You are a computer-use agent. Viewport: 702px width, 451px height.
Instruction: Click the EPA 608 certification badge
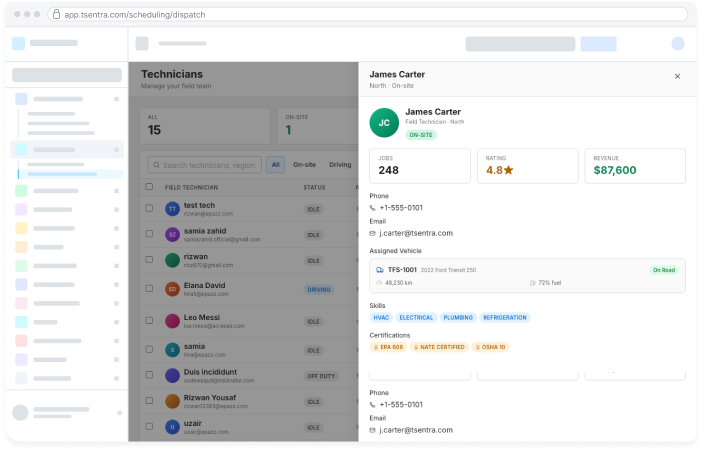pyautogui.click(x=388, y=347)
